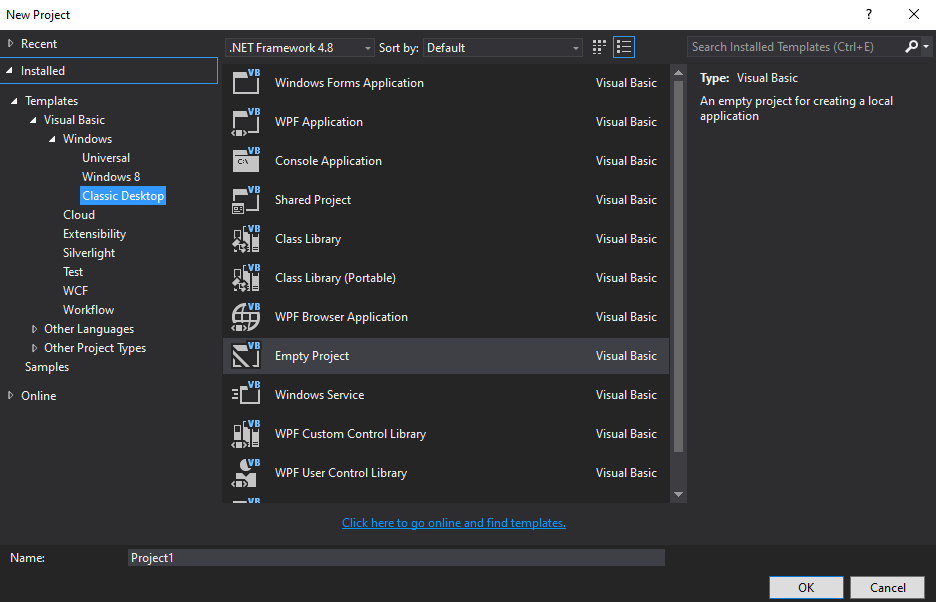The width and height of the screenshot is (936, 602).
Task: Select the Shared Project template icon
Action: point(246,199)
